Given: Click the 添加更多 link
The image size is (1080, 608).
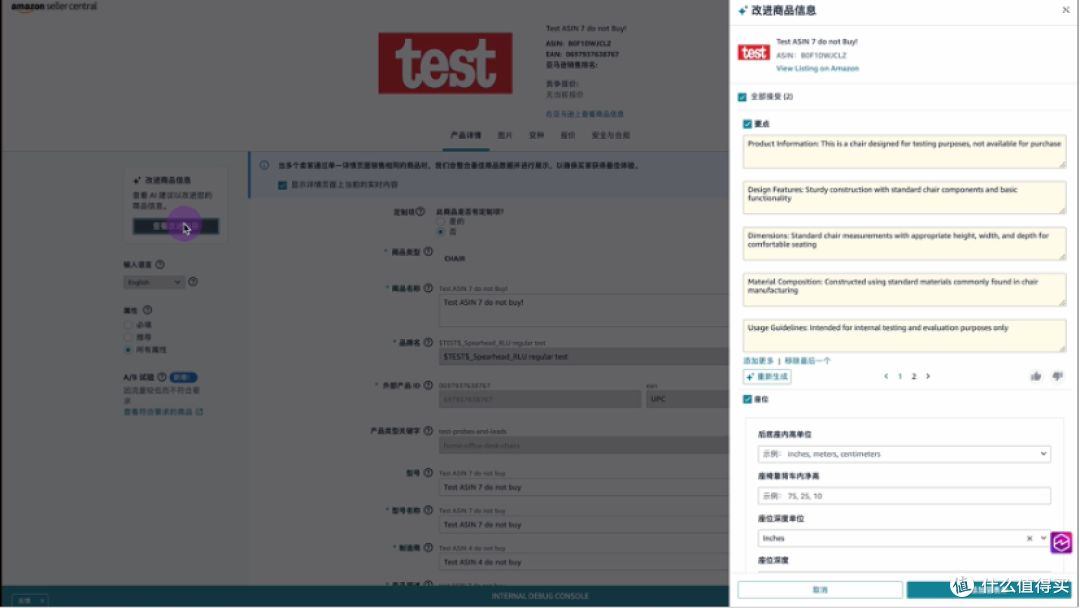Looking at the screenshot, I should (758, 361).
